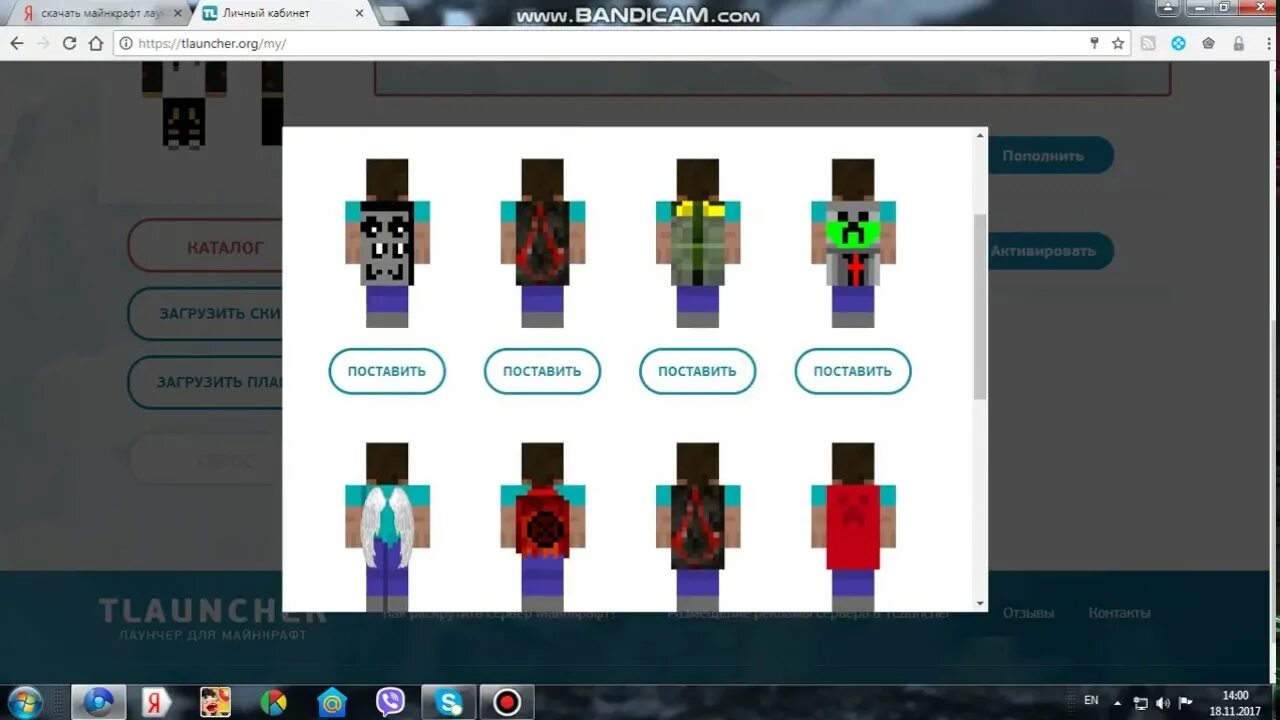The image size is (1280, 720).
Task: Click the cape dialog scrollbar thumb
Action: tap(980, 306)
